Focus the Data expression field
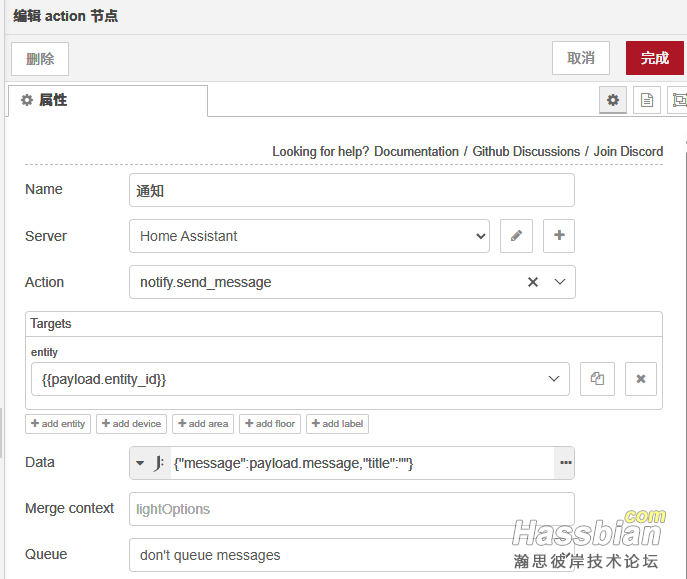 [x=362, y=463]
